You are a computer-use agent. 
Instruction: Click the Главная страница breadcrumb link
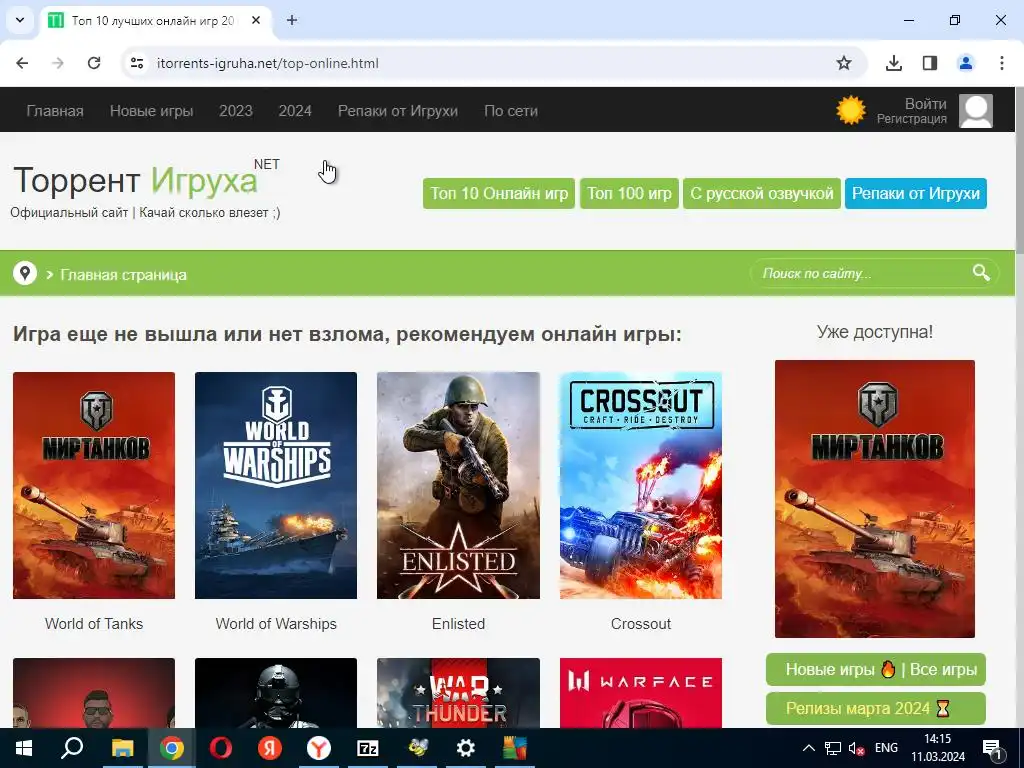click(123, 275)
